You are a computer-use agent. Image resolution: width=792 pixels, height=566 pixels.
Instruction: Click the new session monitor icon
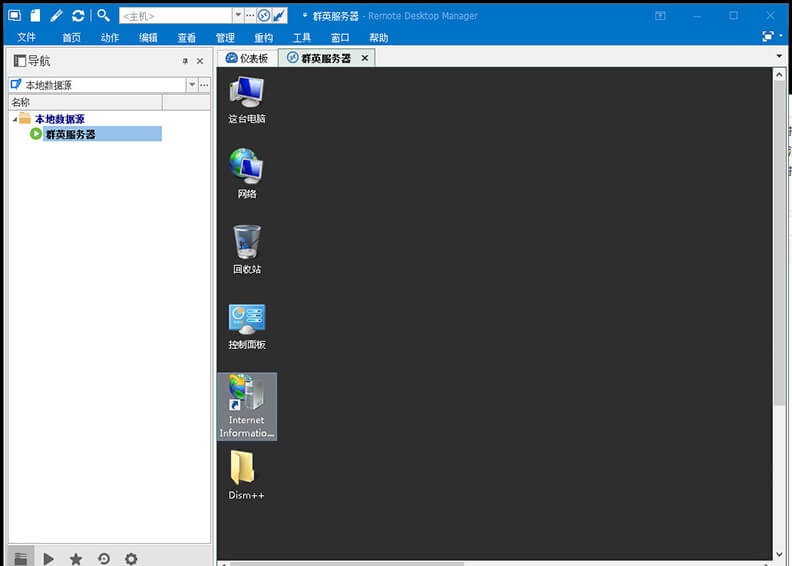coord(14,16)
